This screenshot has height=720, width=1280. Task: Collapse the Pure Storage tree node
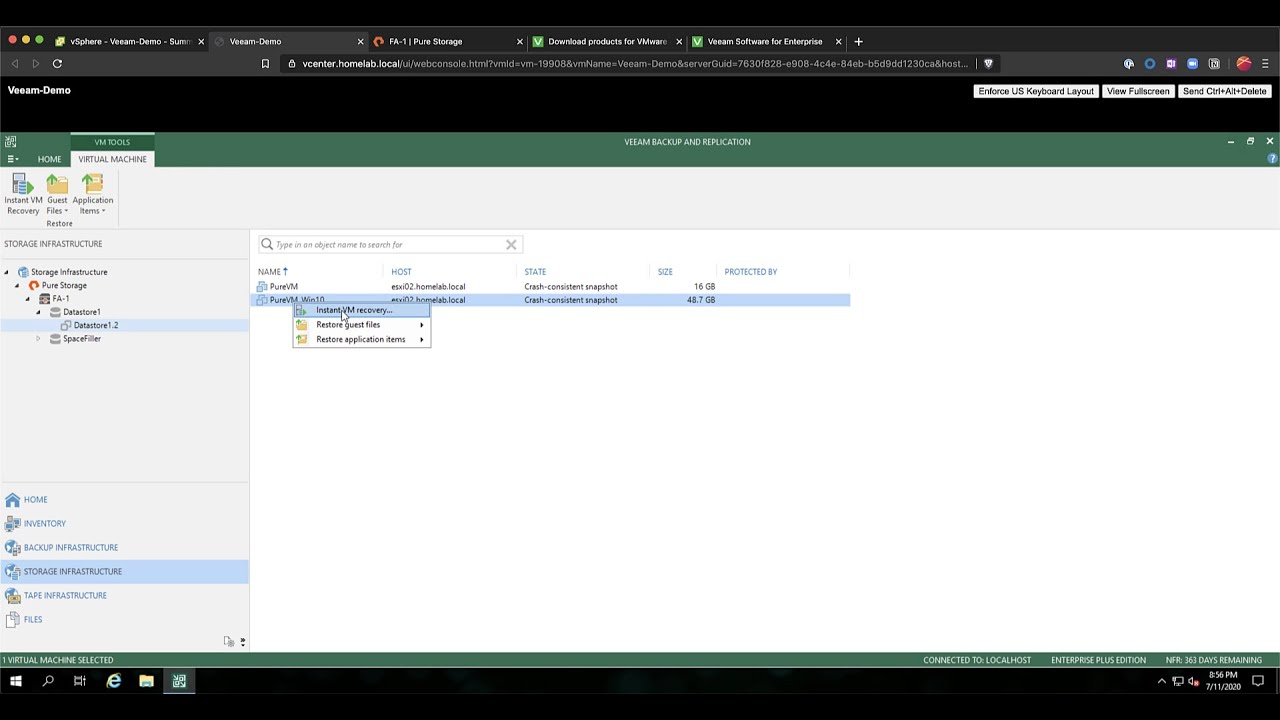[17, 285]
